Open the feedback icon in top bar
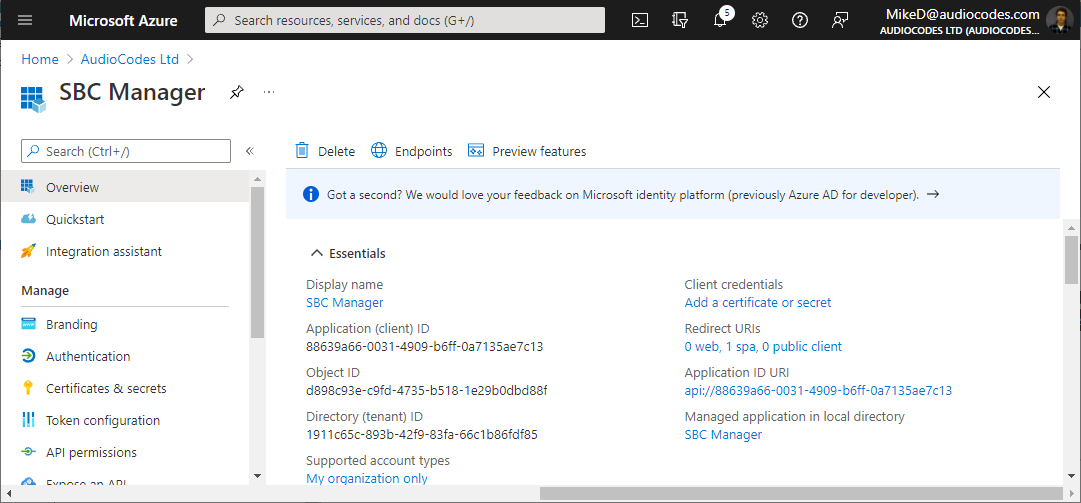This screenshot has height=503, width=1081. [x=840, y=20]
